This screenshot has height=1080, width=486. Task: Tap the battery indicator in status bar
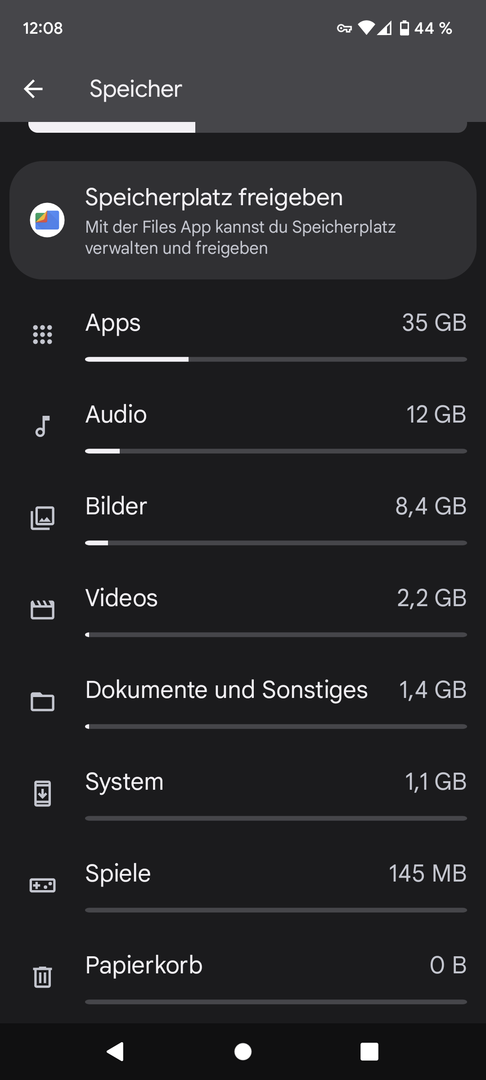pos(405,28)
